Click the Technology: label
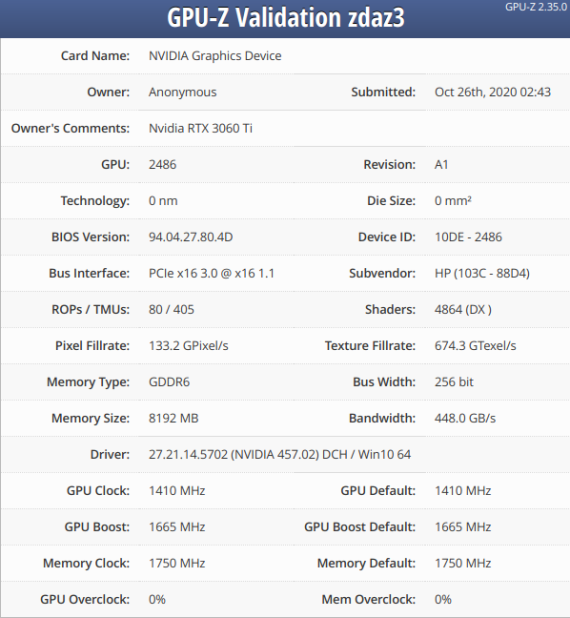 coord(95,201)
